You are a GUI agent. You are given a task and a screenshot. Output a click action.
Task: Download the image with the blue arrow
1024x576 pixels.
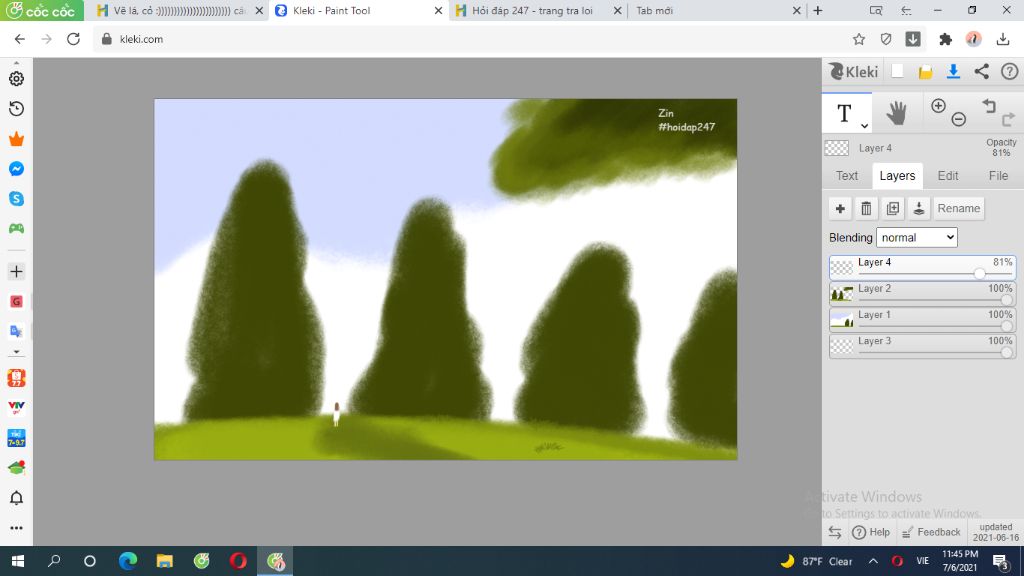coord(953,71)
